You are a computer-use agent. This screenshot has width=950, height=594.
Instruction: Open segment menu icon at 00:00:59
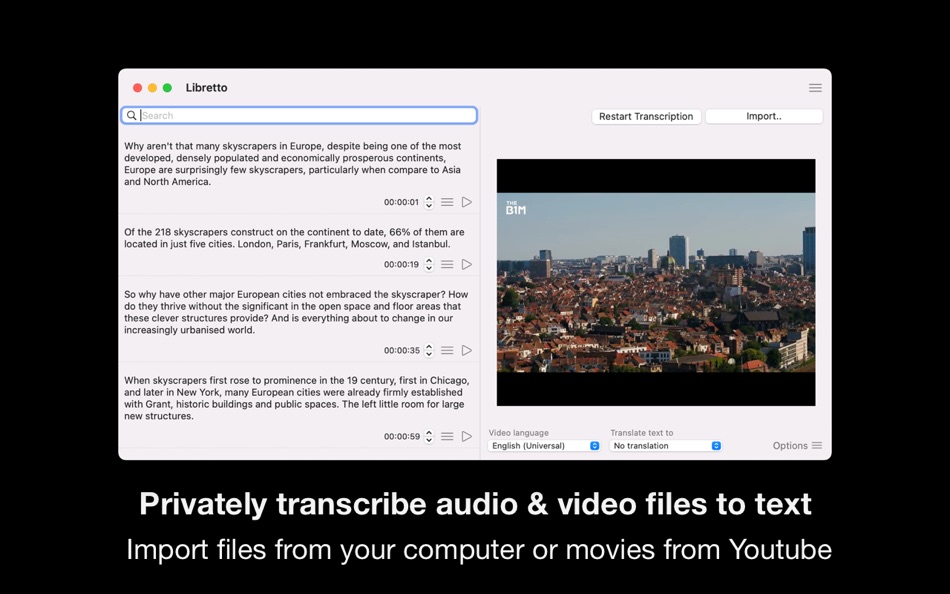pos(447,436)
